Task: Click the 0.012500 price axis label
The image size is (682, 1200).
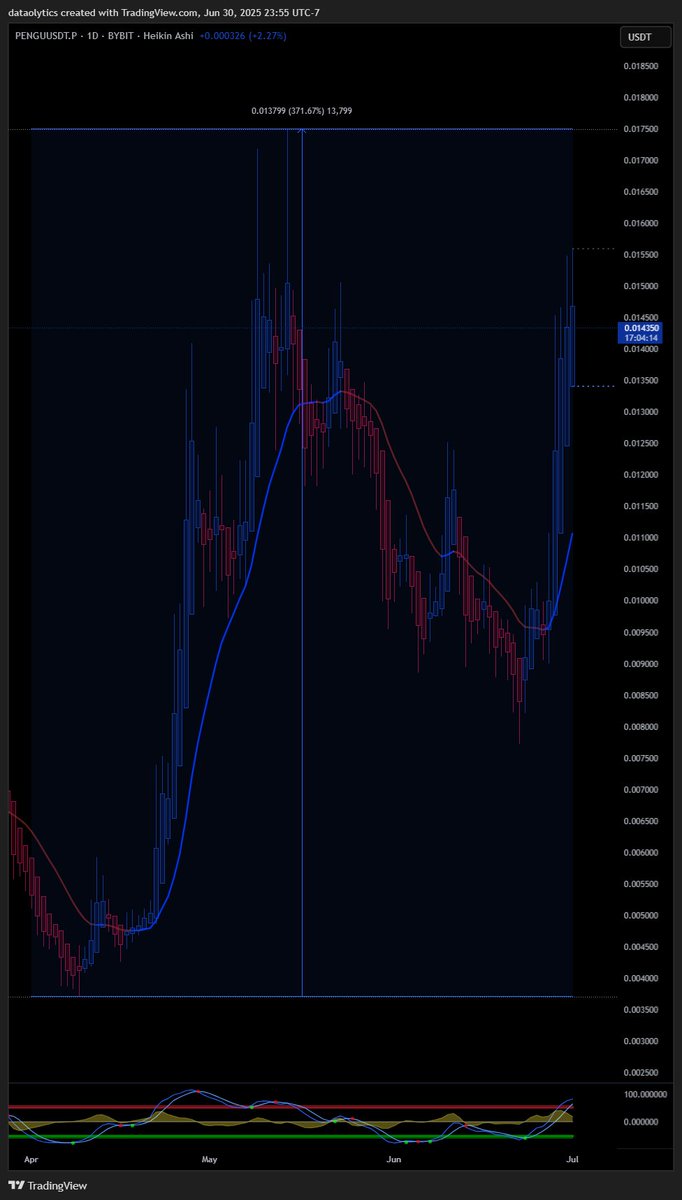Action: coord(641,444)
